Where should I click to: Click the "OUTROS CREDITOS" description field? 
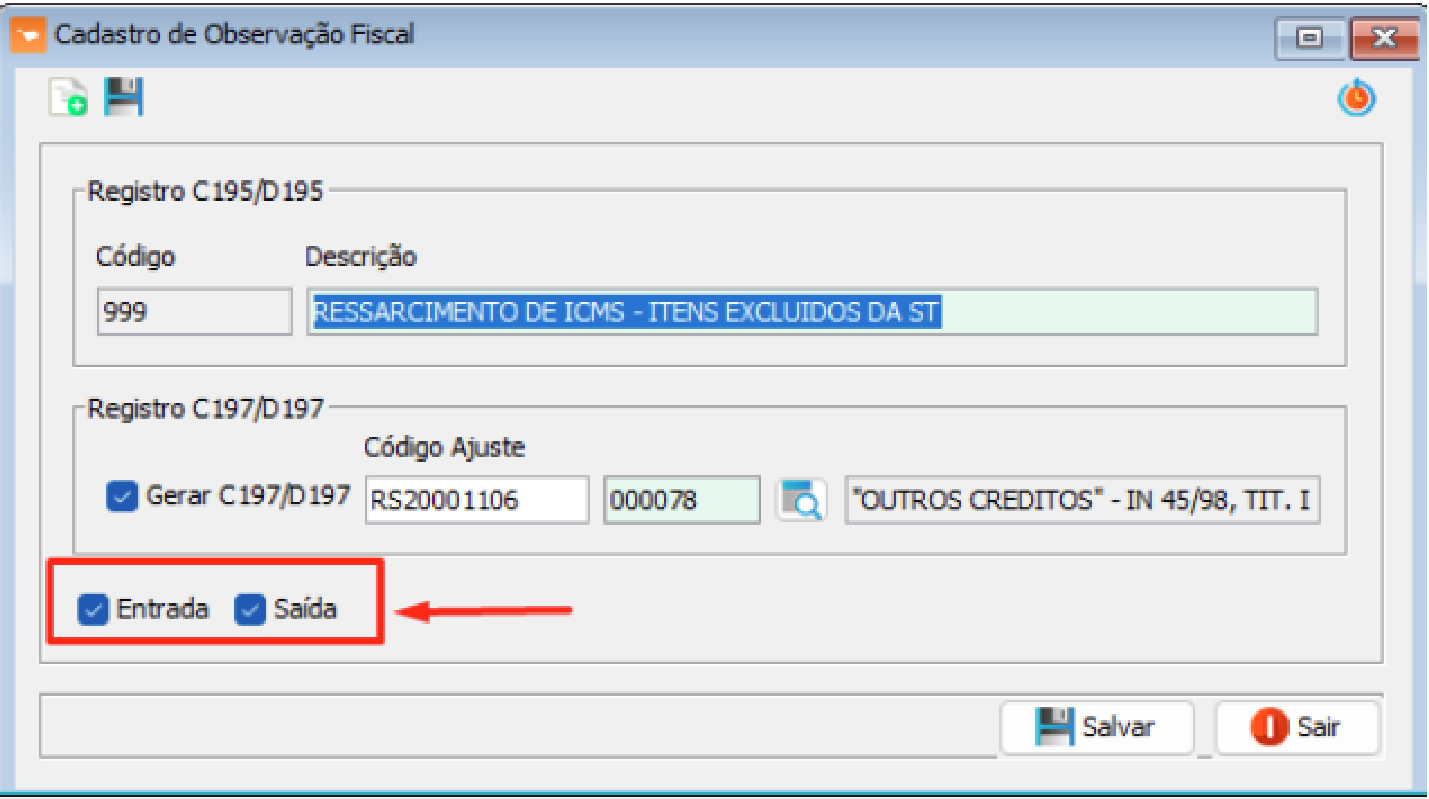1082,500
